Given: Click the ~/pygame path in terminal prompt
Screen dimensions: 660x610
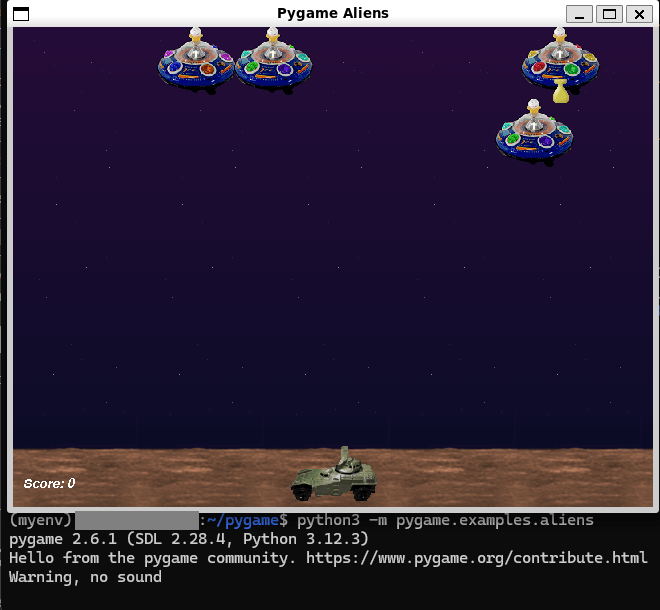Looking at the screenshot, I should click(x=243, y=521).
